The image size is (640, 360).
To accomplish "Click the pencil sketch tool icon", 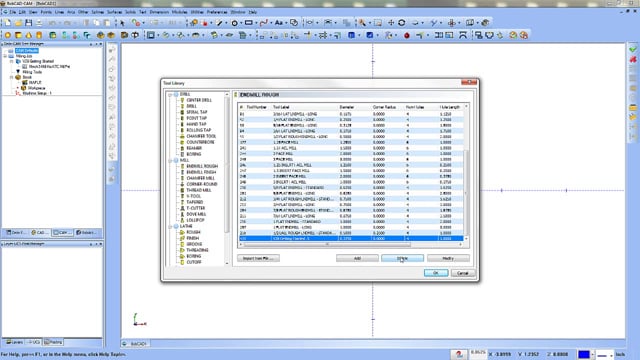I will coord(219,23).
